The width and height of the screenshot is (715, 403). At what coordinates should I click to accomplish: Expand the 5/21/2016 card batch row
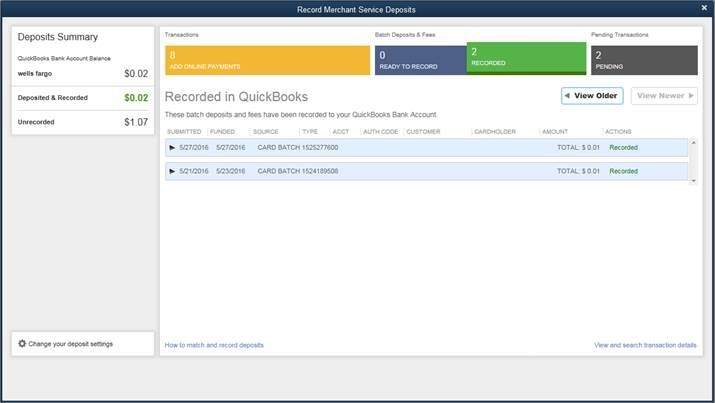172,171
